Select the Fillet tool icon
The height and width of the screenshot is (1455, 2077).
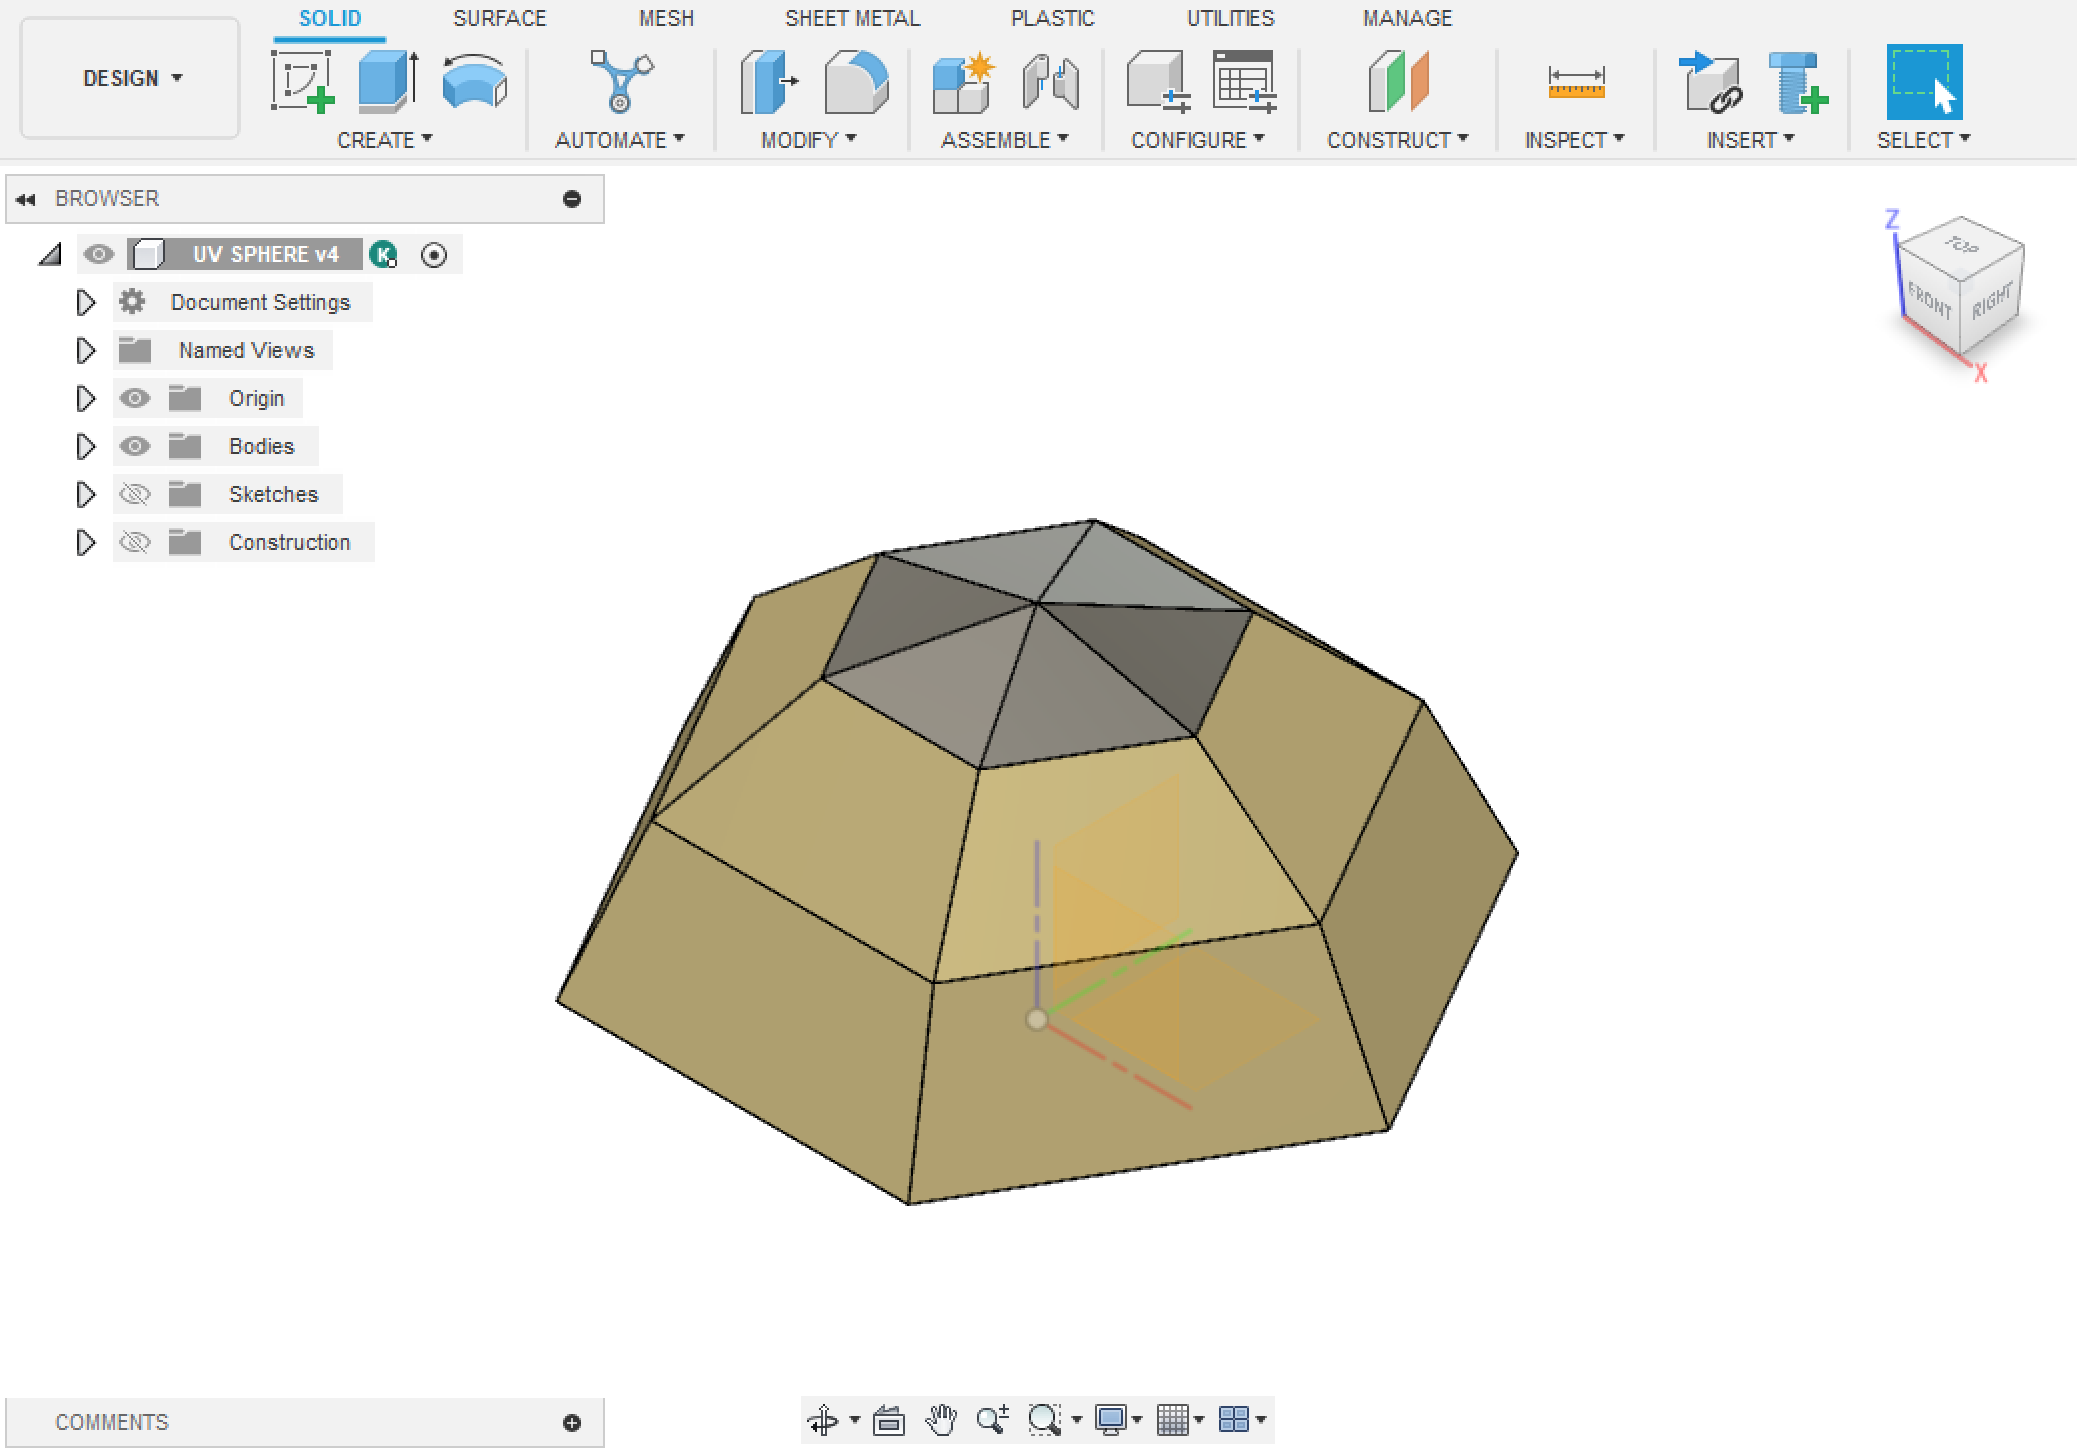click(856, 82)
